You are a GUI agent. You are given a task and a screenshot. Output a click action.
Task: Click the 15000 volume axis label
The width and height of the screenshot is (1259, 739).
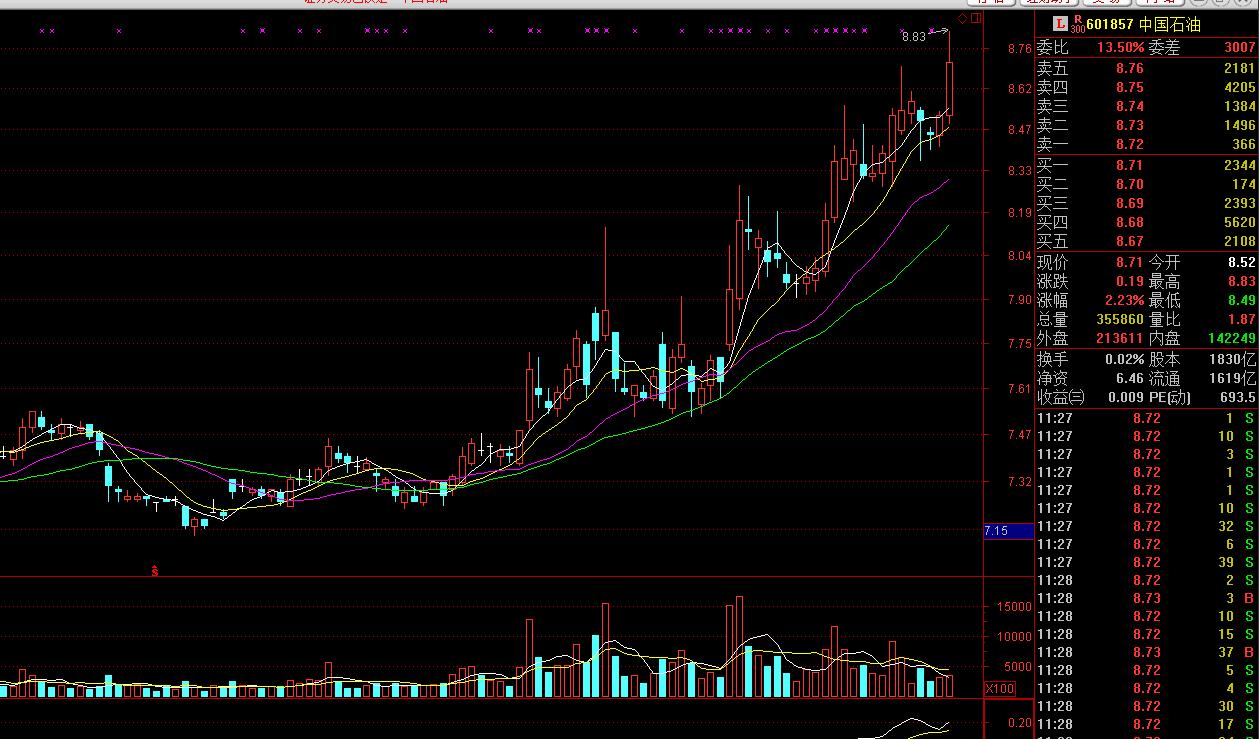[x=1011, y=607]
